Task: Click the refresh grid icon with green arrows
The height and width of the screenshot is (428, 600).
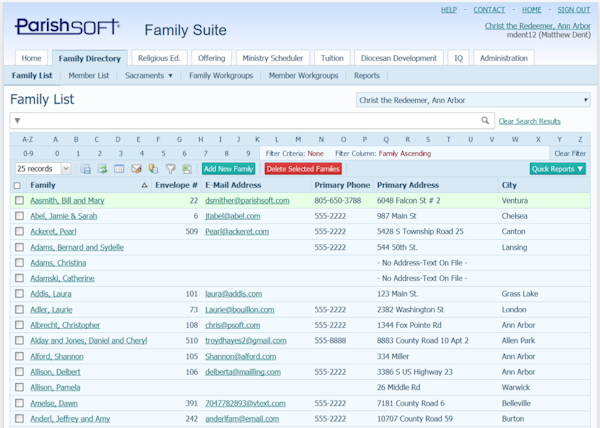Action: coord(102,169)
